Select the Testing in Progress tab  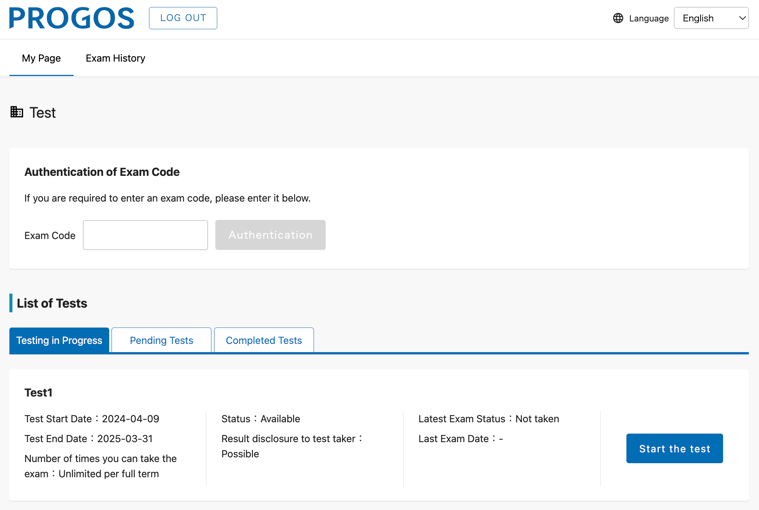59,340
